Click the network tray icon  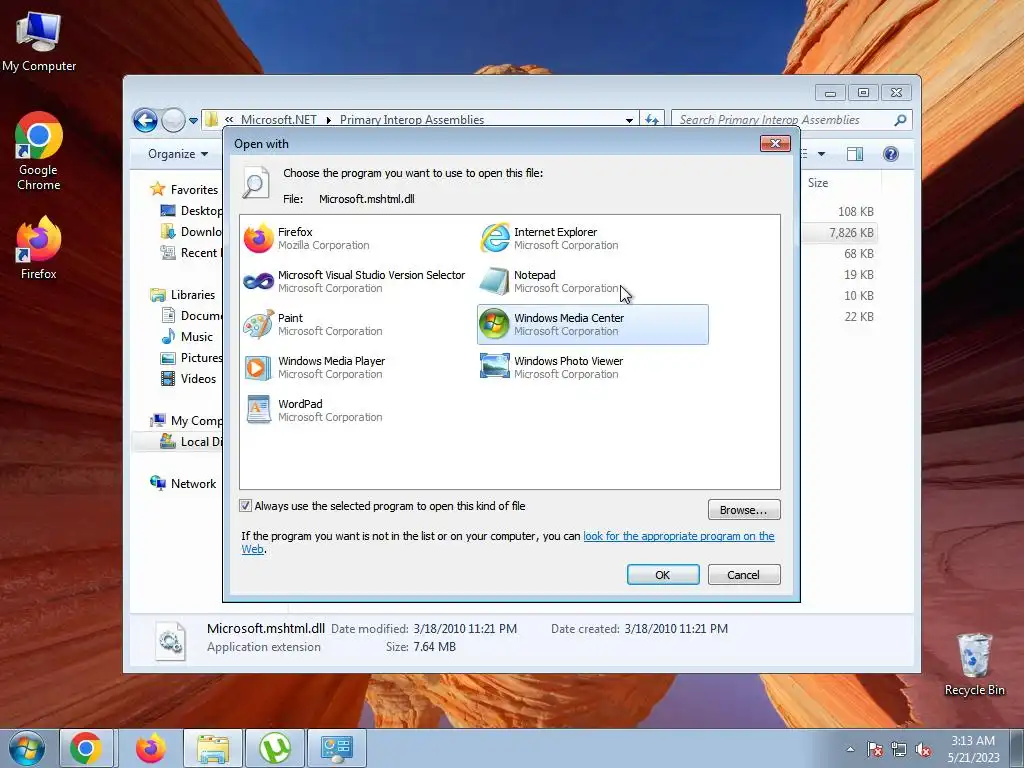point(899,749)
